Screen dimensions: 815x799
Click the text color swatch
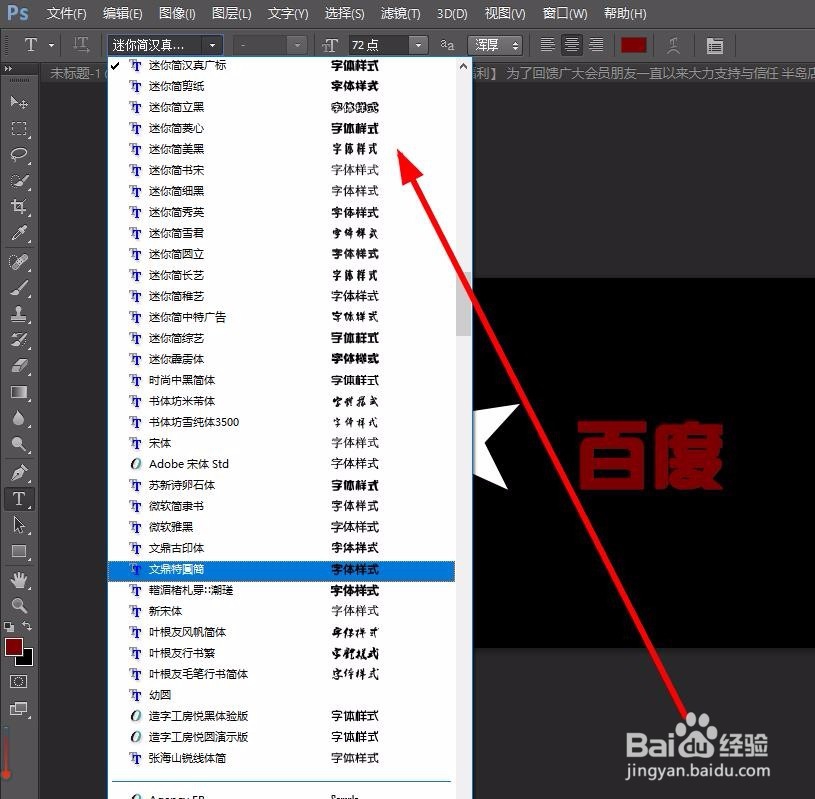click(x=633, y=45)
